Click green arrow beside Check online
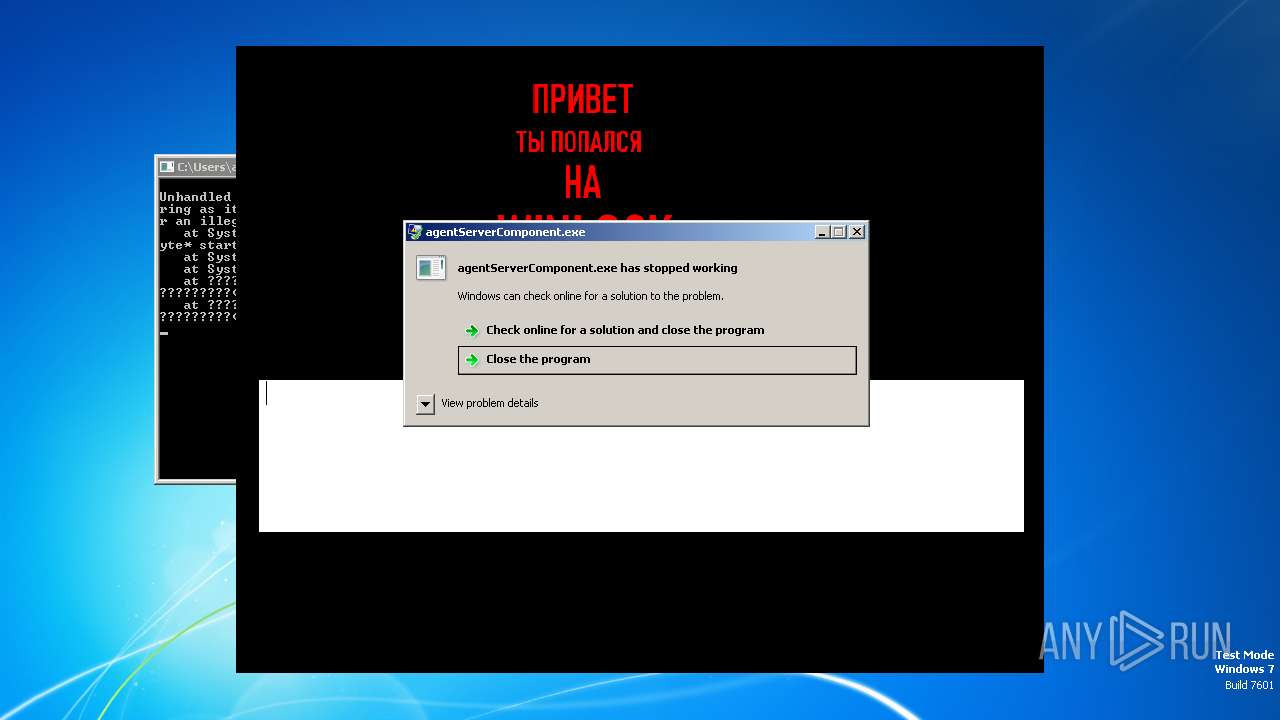Viewport: 1280px width, 720px height. click(472, 331)
